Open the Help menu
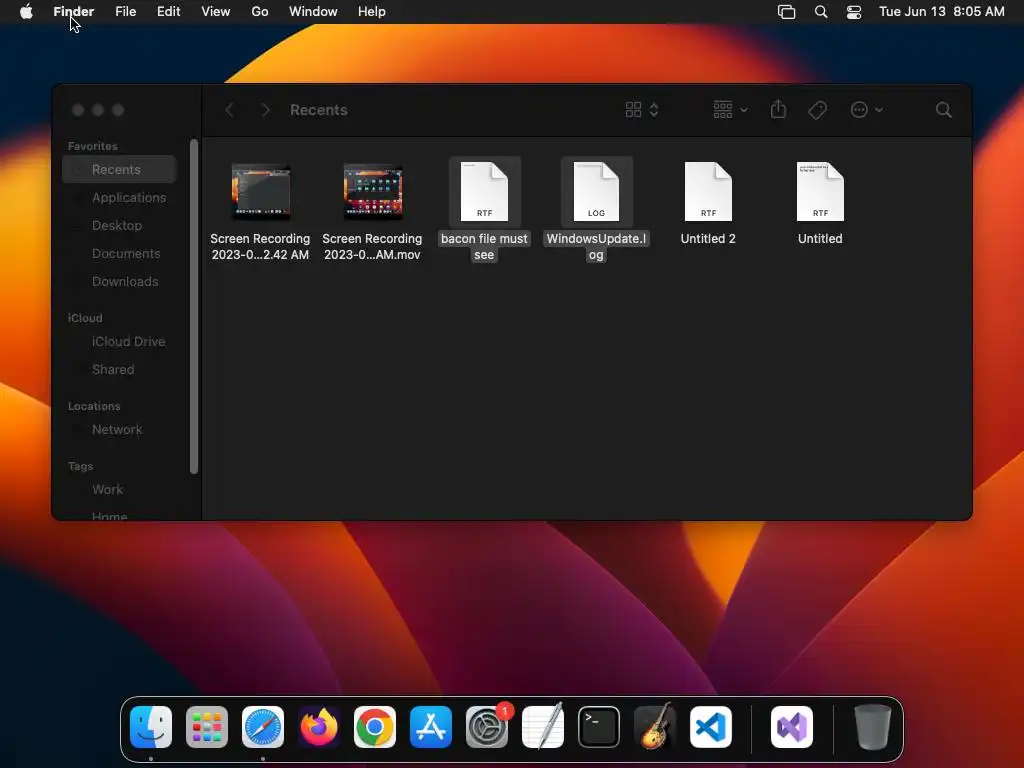 (372, 12)
